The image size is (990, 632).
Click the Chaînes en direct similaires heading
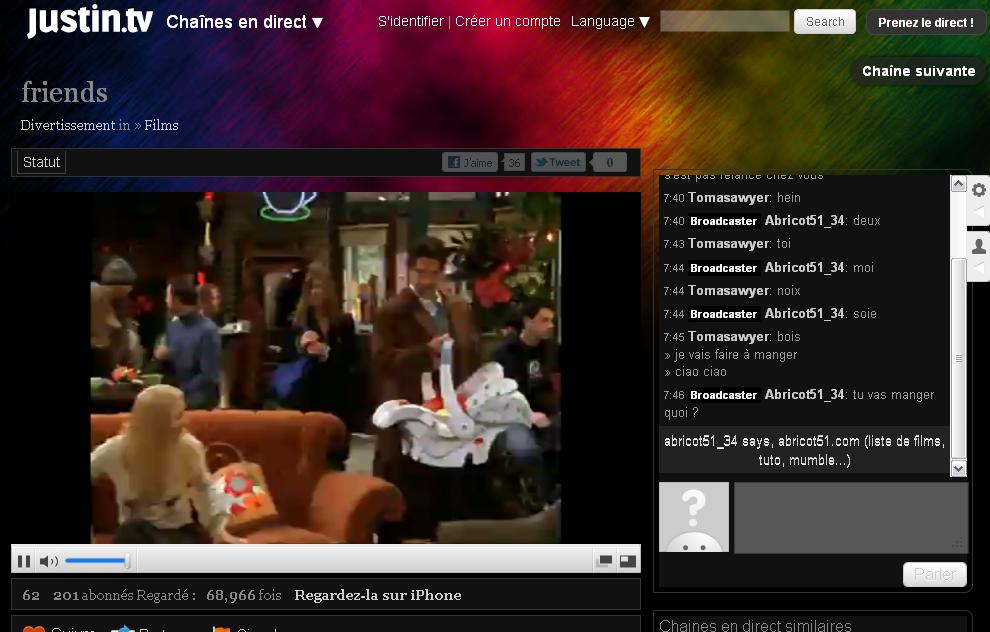click(755, 625)
